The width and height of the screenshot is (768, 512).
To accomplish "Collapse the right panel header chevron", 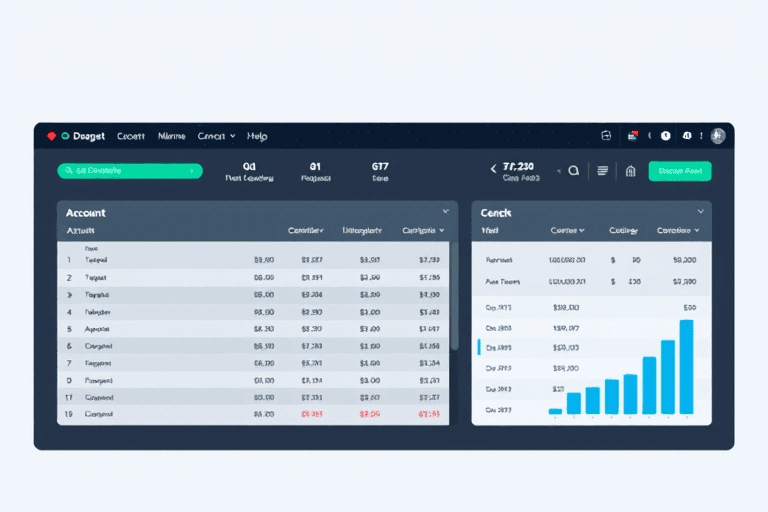I will [699, 212].
